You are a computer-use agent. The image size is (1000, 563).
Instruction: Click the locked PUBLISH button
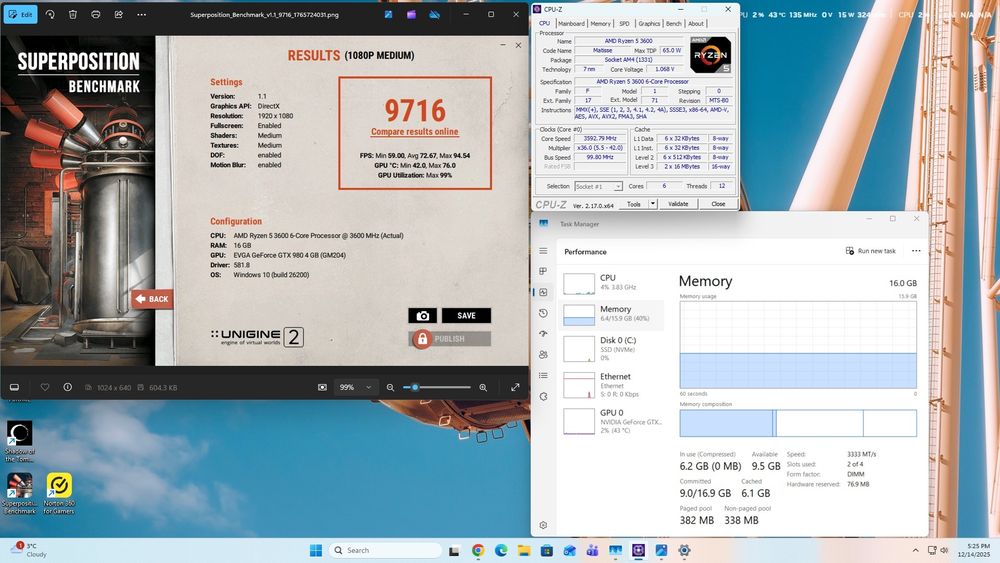pos(450,339)
